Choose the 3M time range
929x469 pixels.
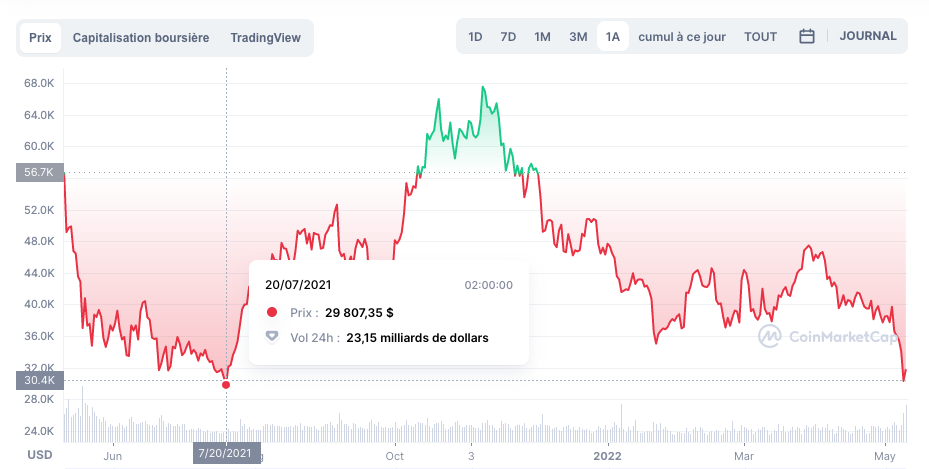click(578, 37)
